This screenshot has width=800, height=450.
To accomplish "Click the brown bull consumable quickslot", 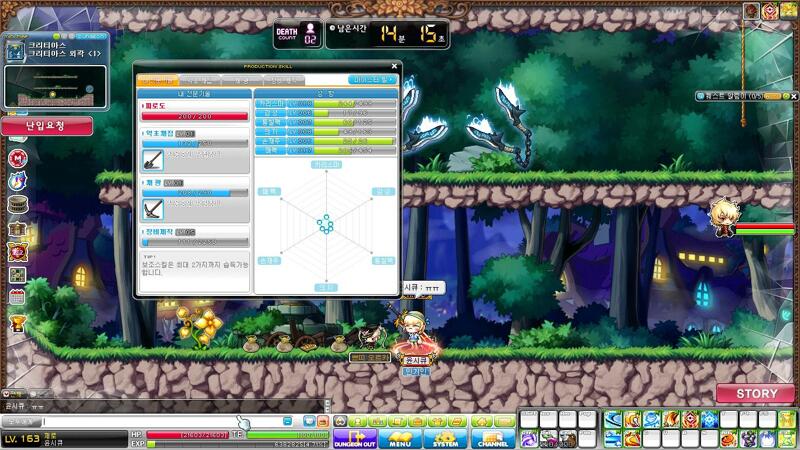I will point(568,438).
